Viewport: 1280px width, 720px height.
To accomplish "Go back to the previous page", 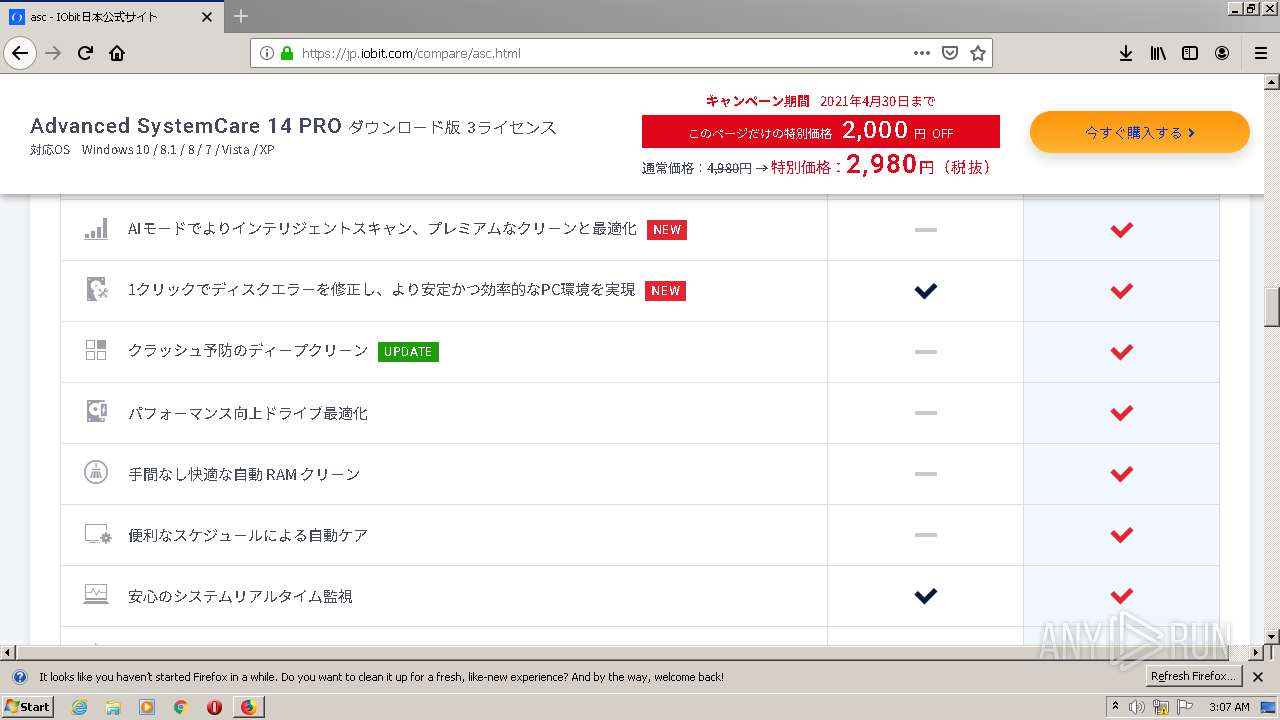I will click(20, 53).
